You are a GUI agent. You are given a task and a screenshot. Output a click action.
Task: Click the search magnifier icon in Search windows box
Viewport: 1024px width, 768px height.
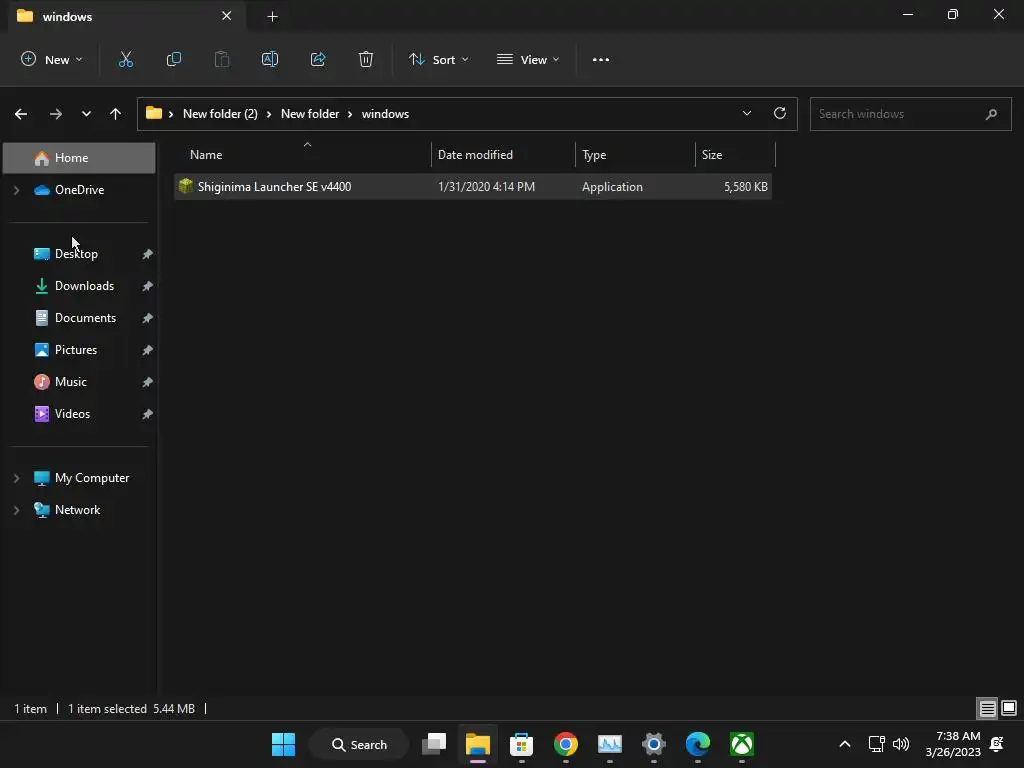(991, 114)
